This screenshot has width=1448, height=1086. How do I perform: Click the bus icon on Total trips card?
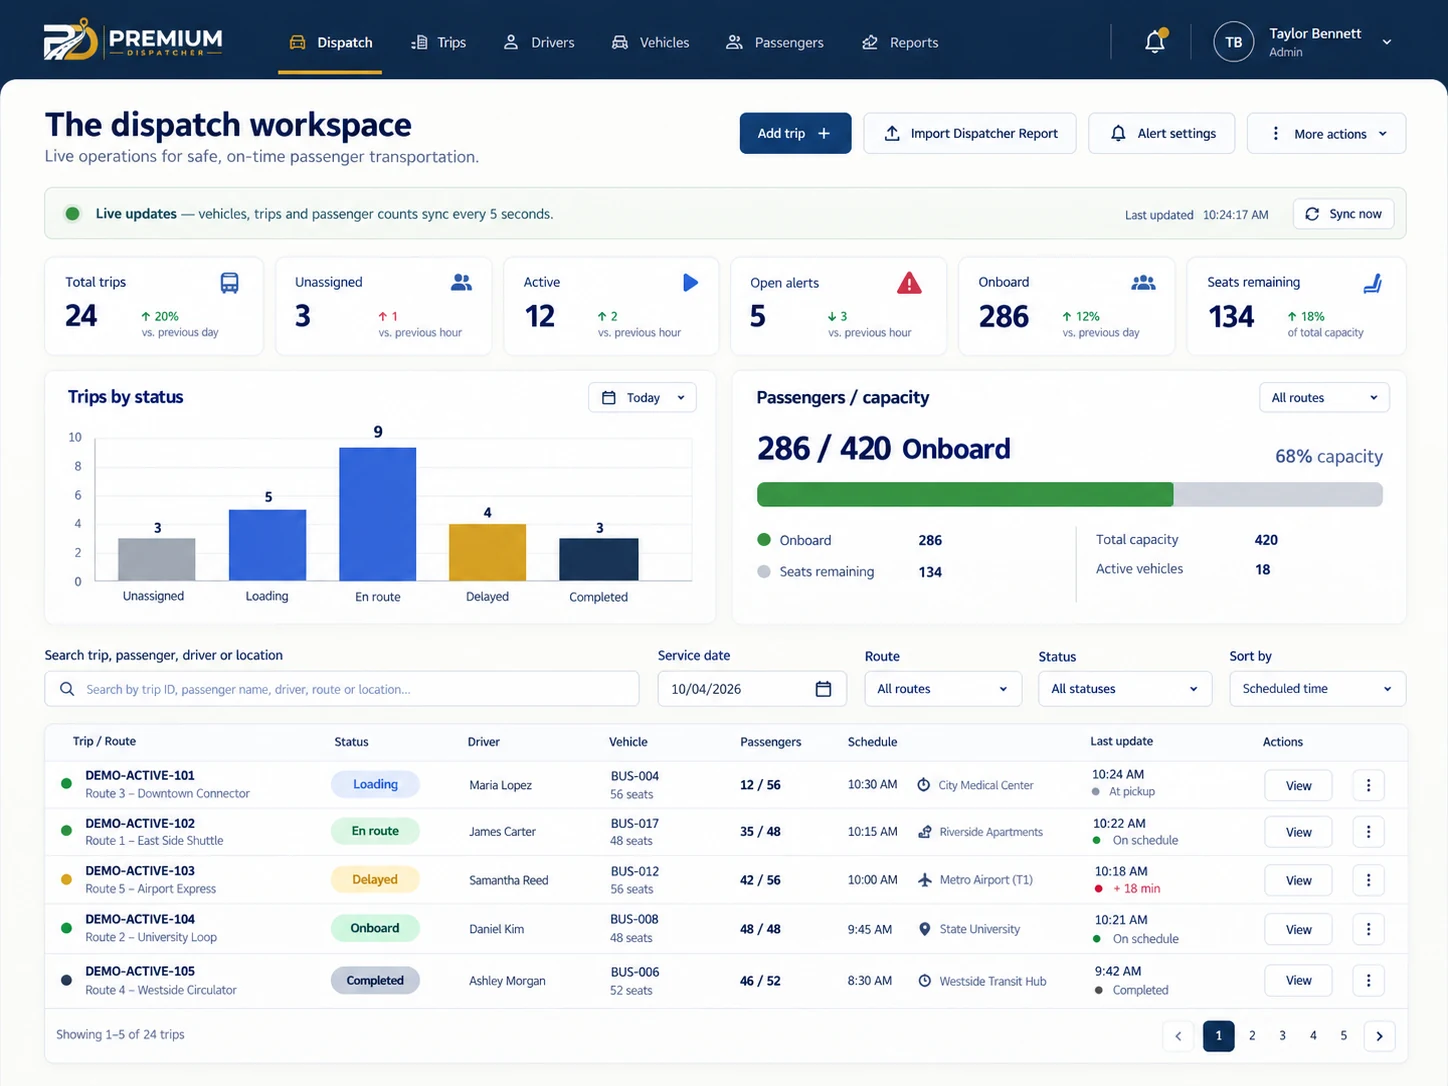click(x=229, y=283)
